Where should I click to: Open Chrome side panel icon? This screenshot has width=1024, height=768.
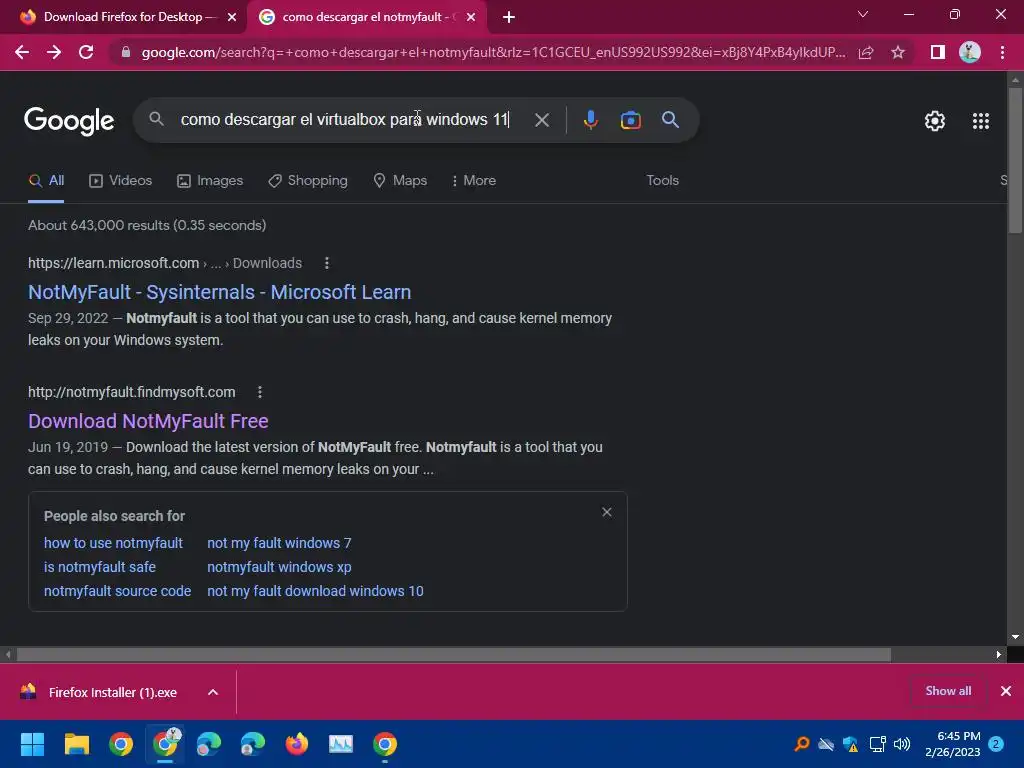tap(938, 52)
